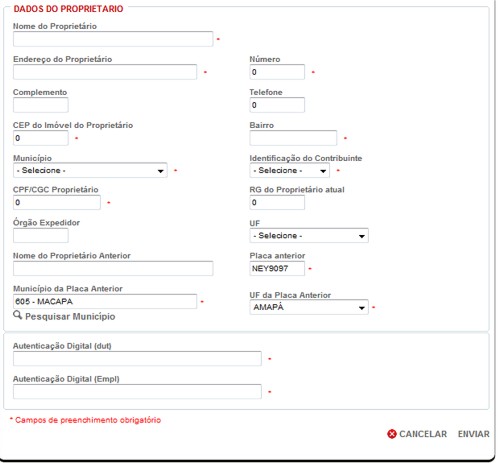Focus the Nome do Proprietário field

point(113,39)
